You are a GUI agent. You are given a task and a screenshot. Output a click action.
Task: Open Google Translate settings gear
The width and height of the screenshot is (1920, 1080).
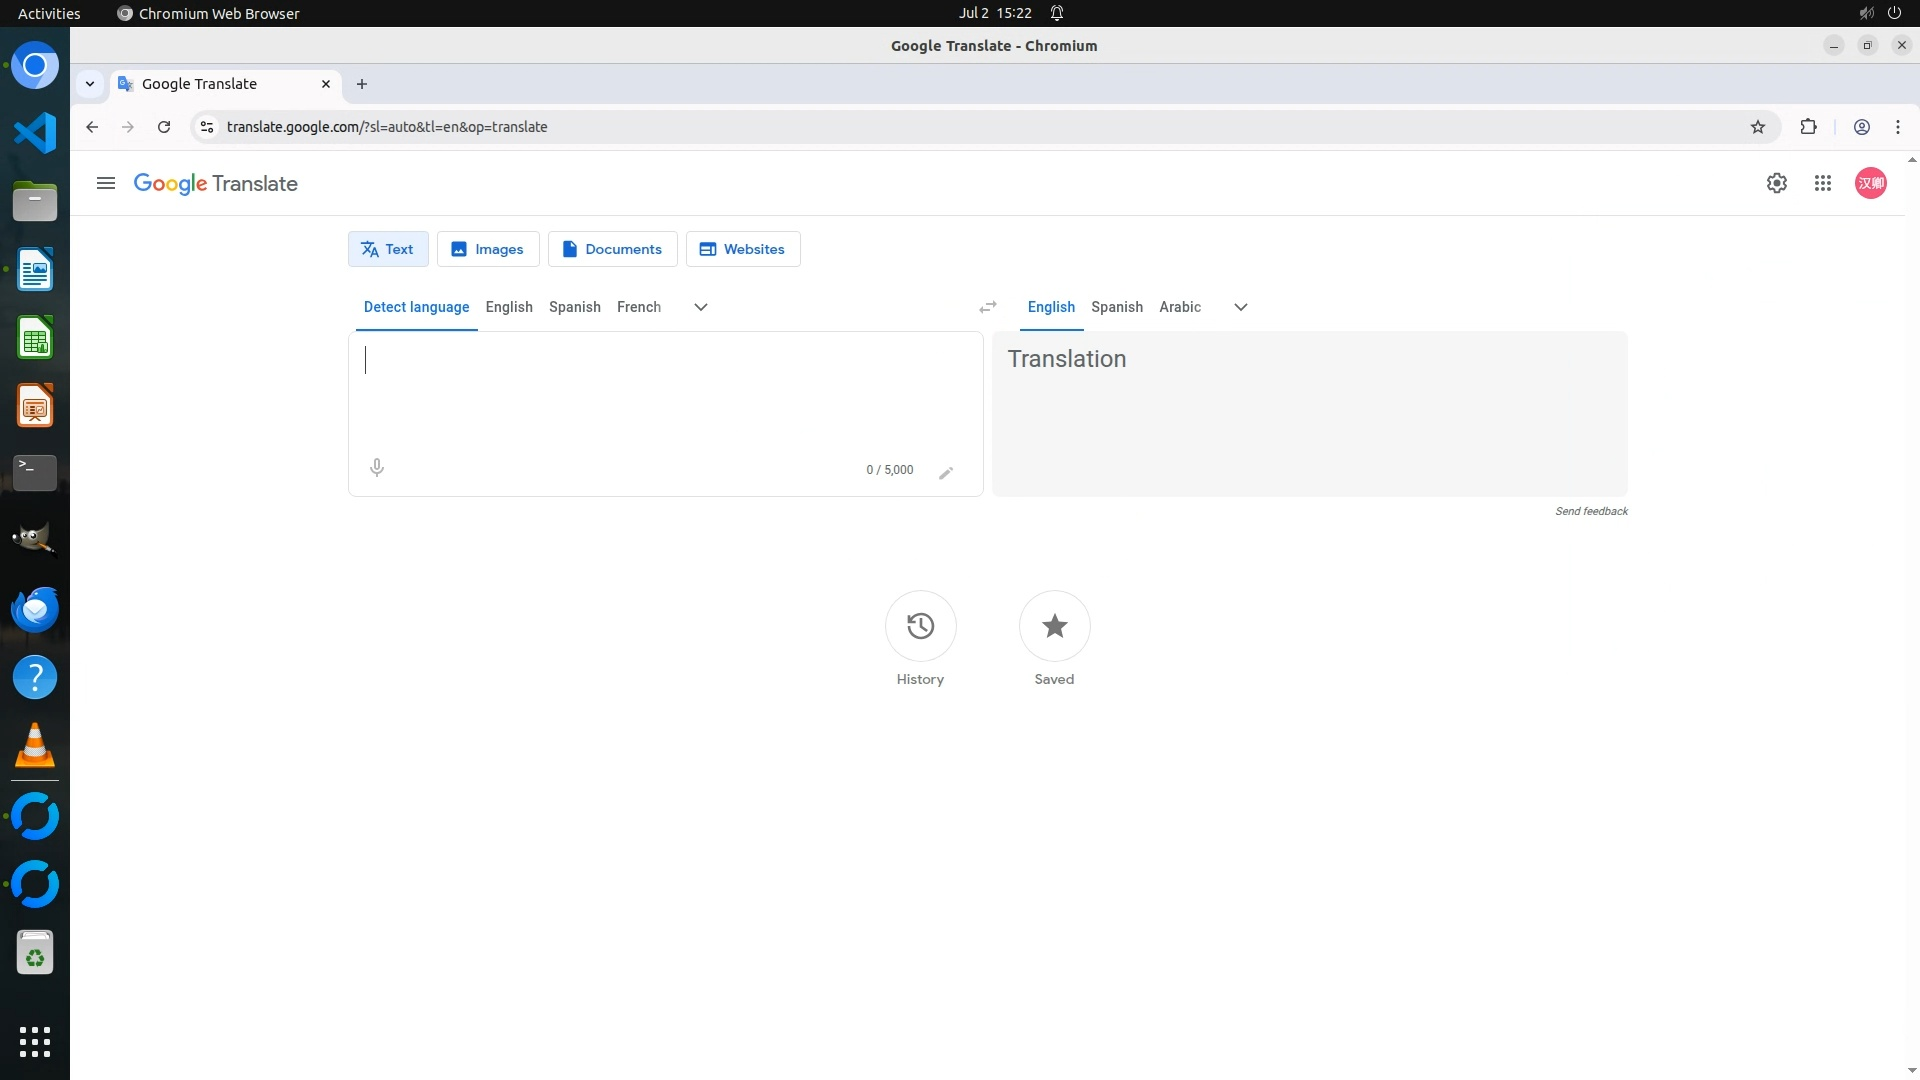tap(1776, 183)
